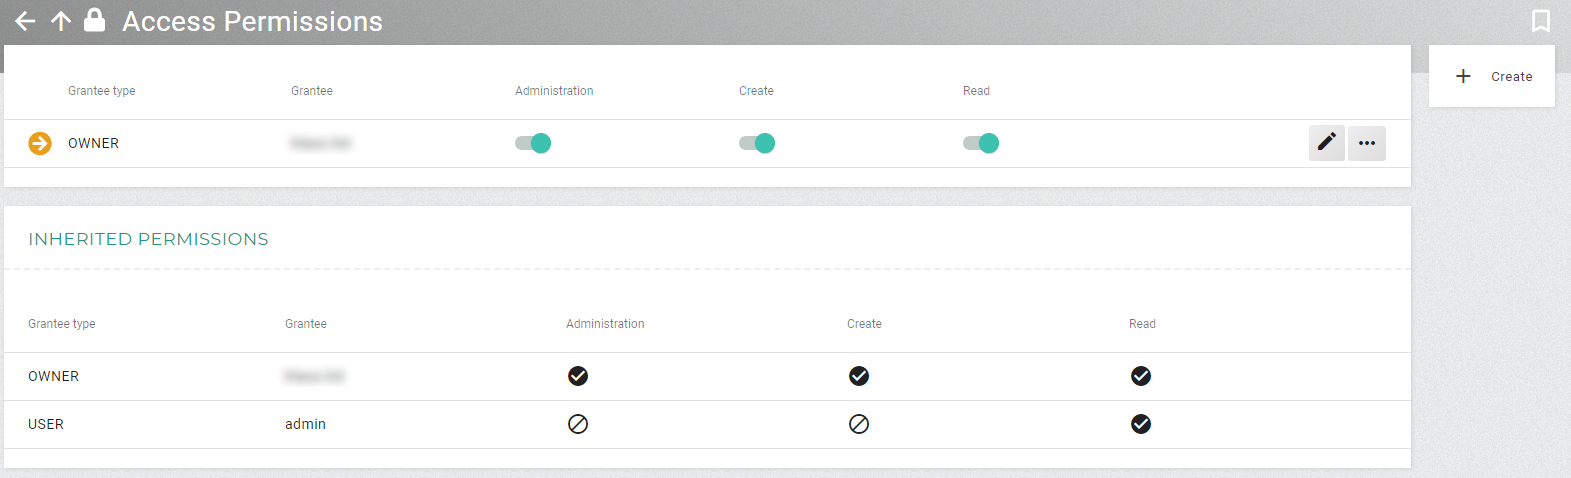Click the plus icon in the Create button

(1463, 76)
